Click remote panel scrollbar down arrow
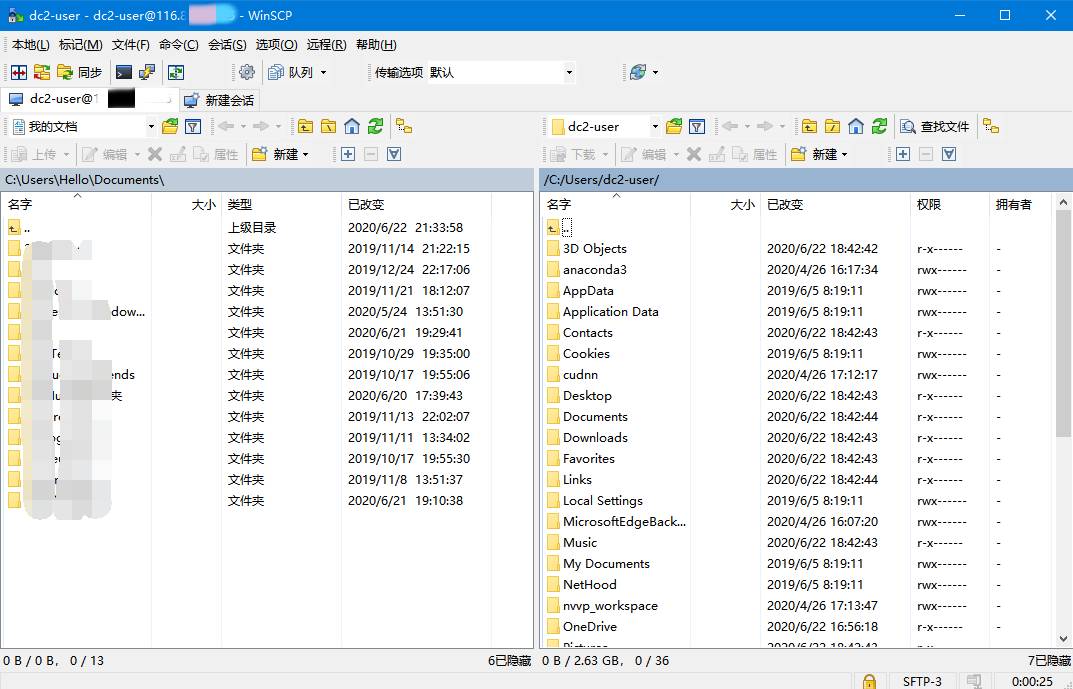The image size is (1073, 689). coord(1063,640)
